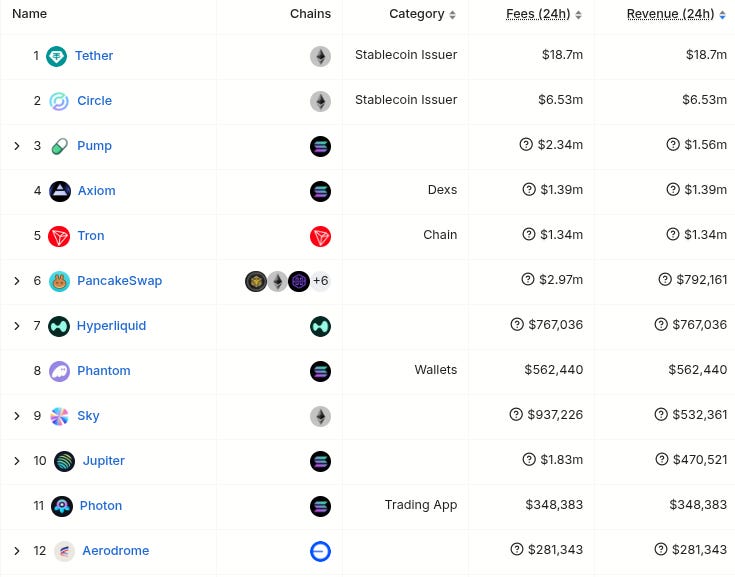This screenshot has height=577, width=735.
Task: Click Phantom's $562,440 revenue value
Action: [698, 370]
